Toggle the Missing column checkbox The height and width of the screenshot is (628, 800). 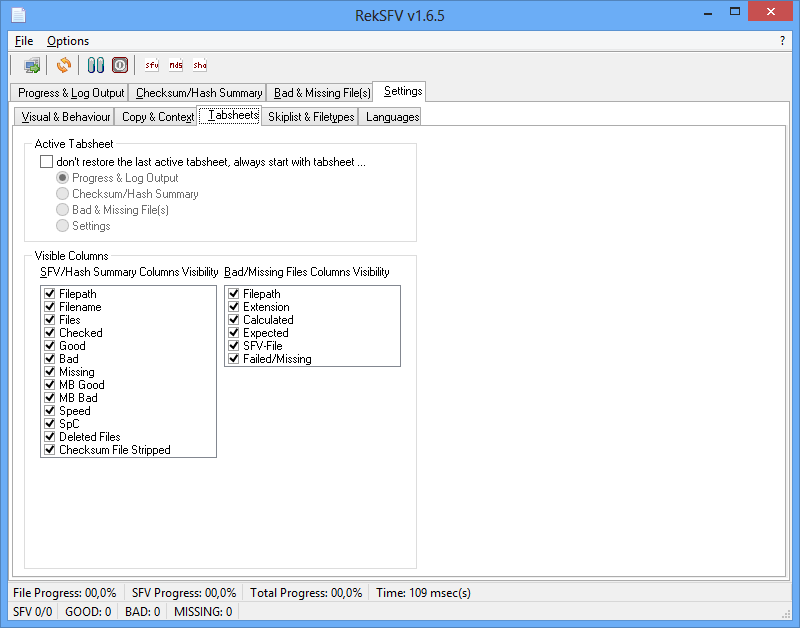(x=49, y=371)
